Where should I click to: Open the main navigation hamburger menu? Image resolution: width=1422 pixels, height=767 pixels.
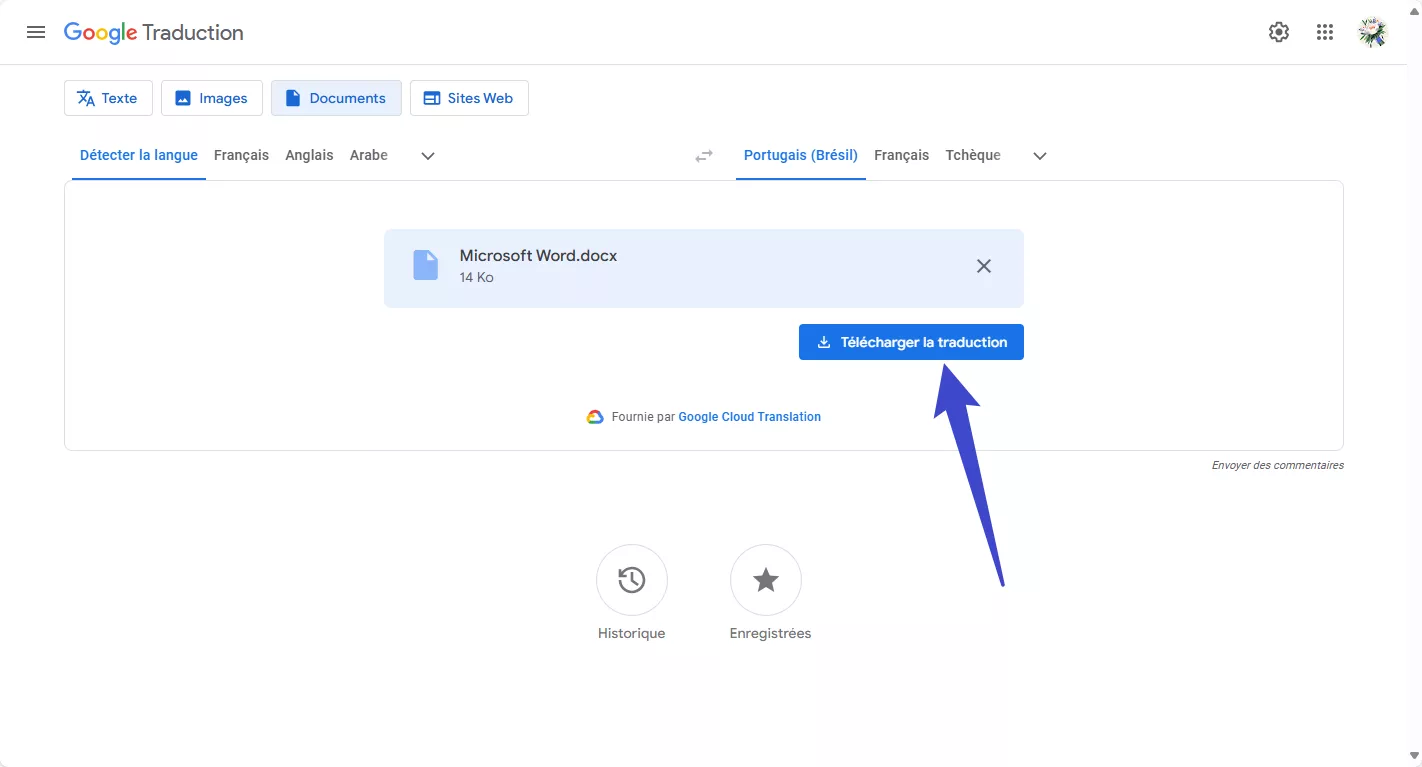36,31
